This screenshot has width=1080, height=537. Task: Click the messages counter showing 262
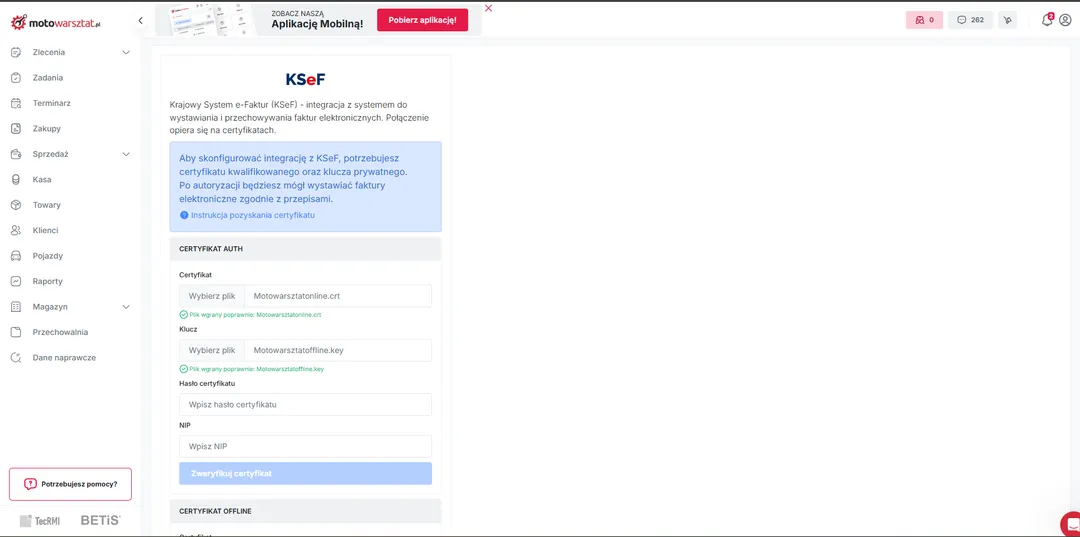[970, 20]
